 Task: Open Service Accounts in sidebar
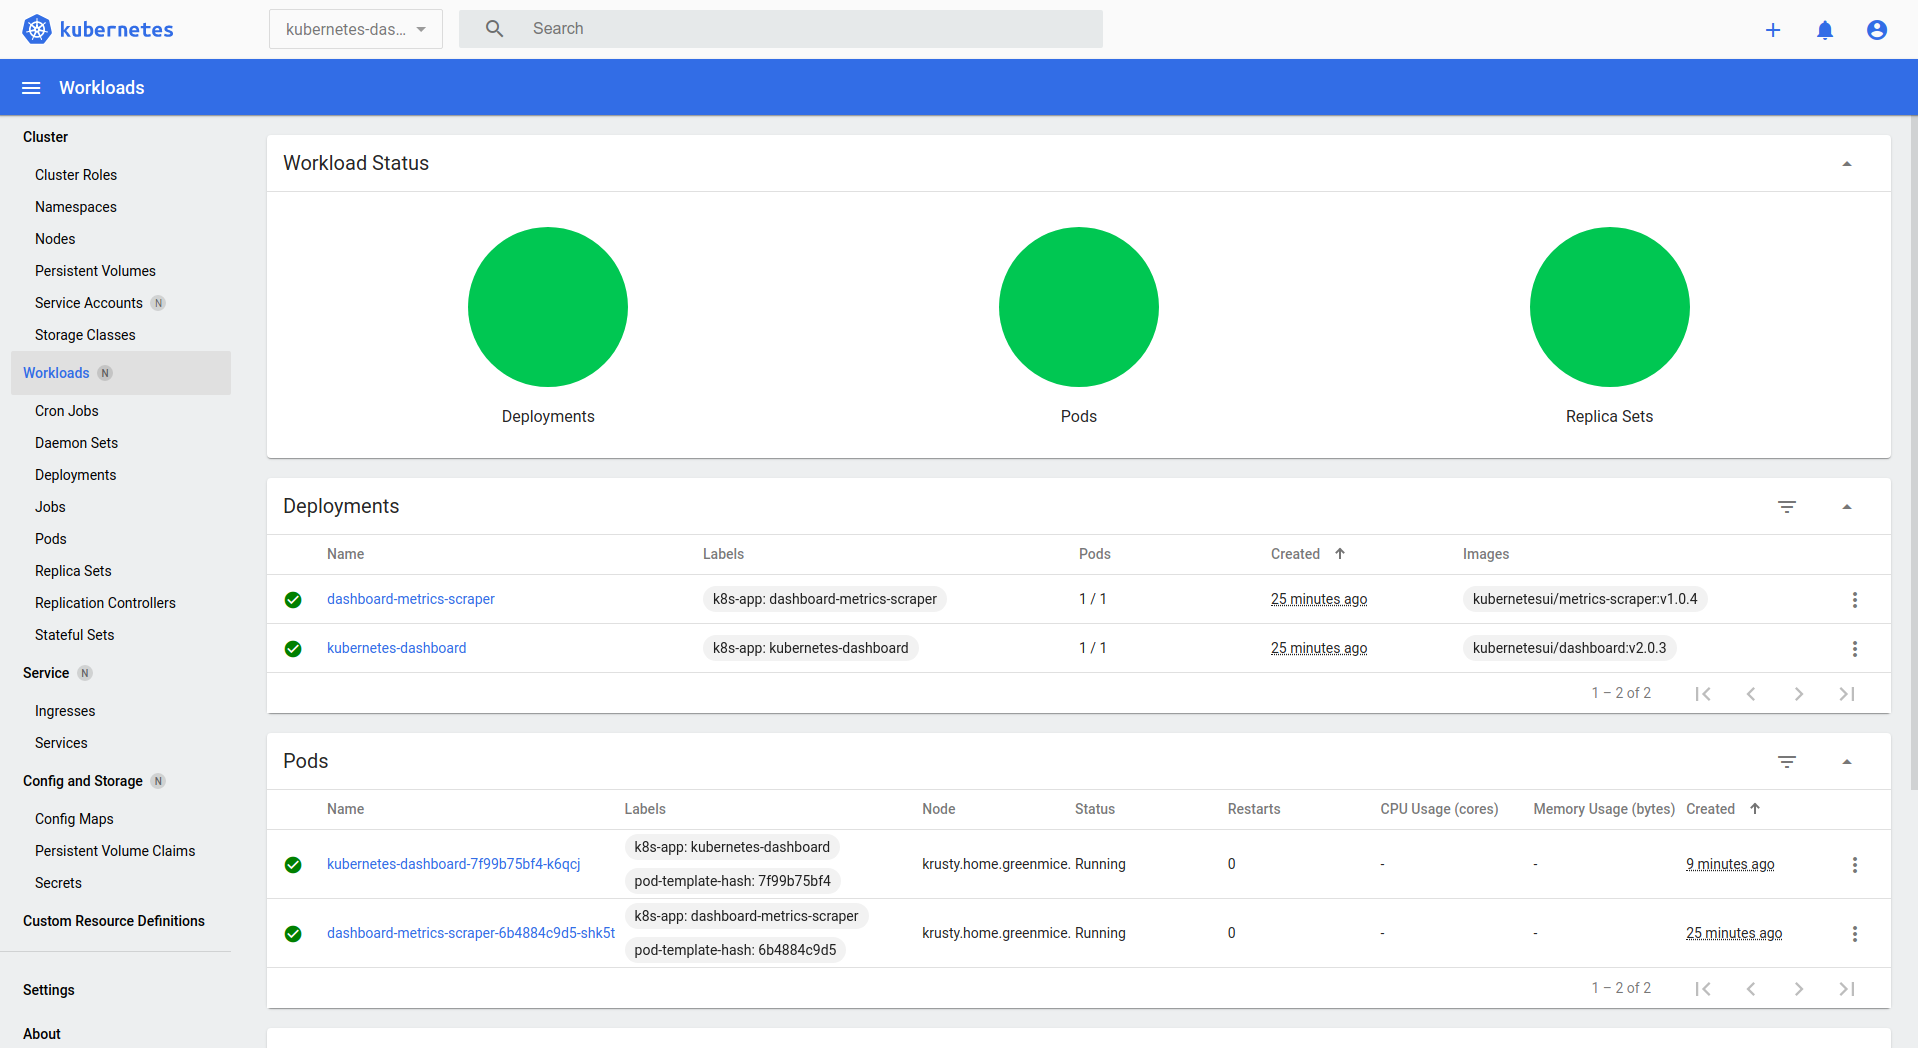pos(89,303)
